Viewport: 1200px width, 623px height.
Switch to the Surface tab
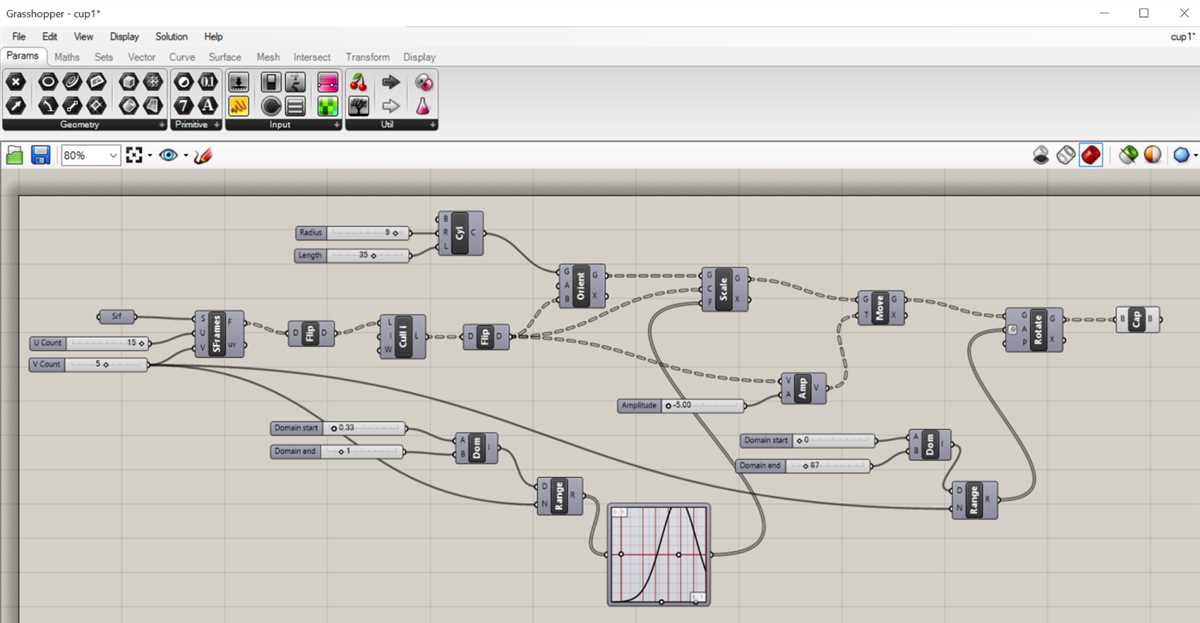coord(224,57)
